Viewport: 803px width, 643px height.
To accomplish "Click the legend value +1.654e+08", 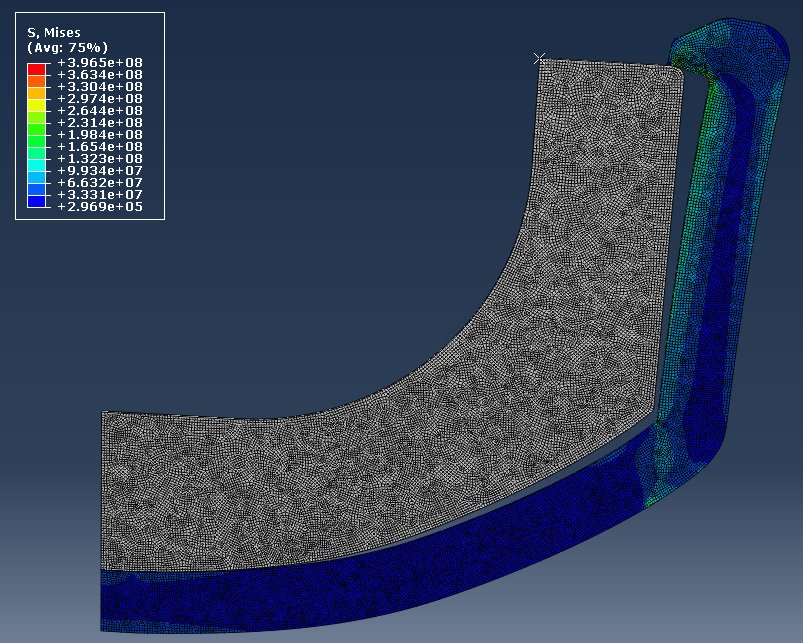I will click(x=100, y=147).
